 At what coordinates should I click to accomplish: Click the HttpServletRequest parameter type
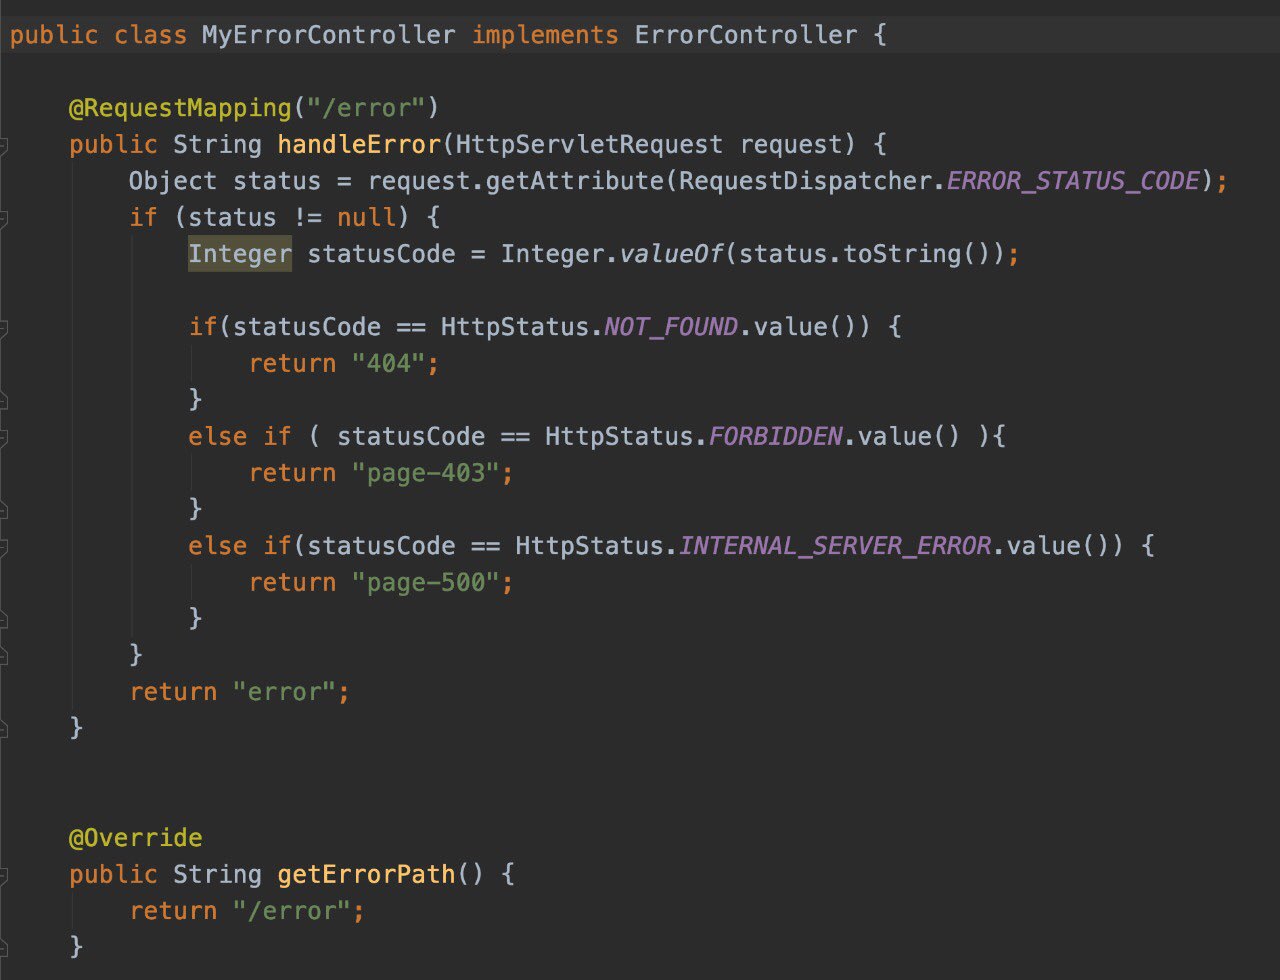coord(589,145)
